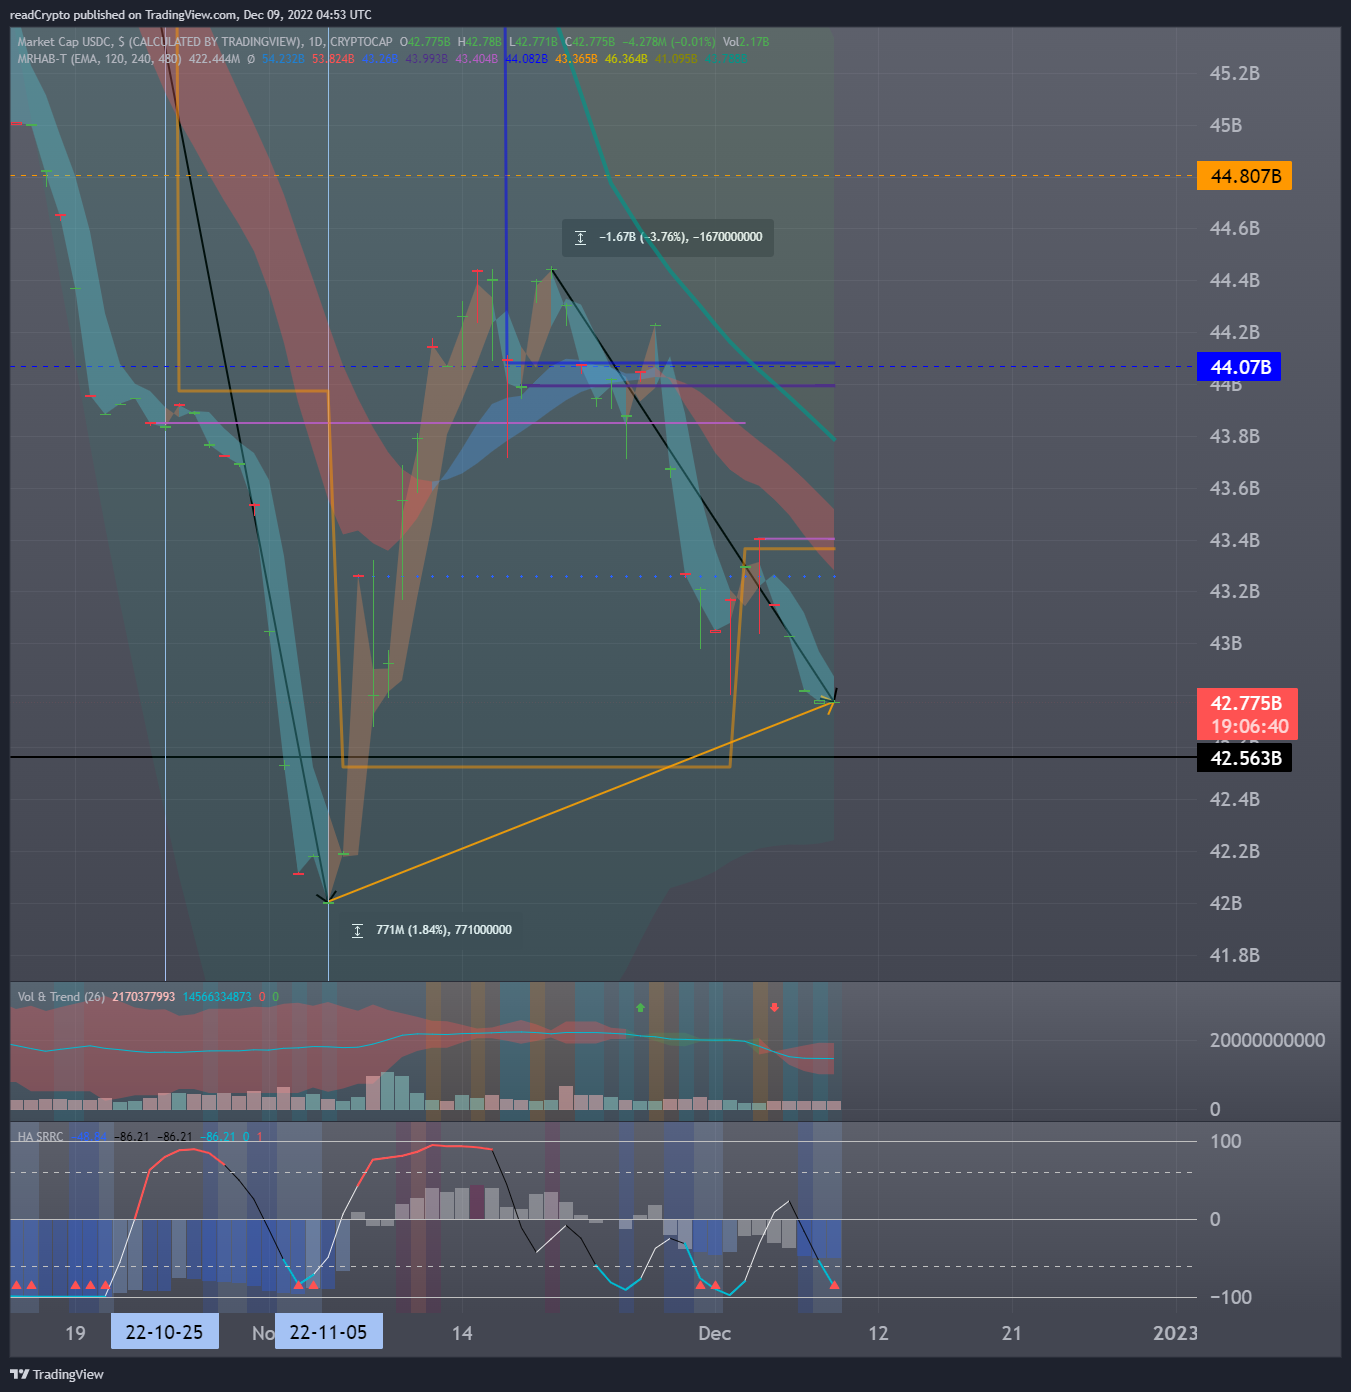Click the −100 value on the HA SRRC scale
The image size is (1351, 1392).
[x=1230, y=1297]
